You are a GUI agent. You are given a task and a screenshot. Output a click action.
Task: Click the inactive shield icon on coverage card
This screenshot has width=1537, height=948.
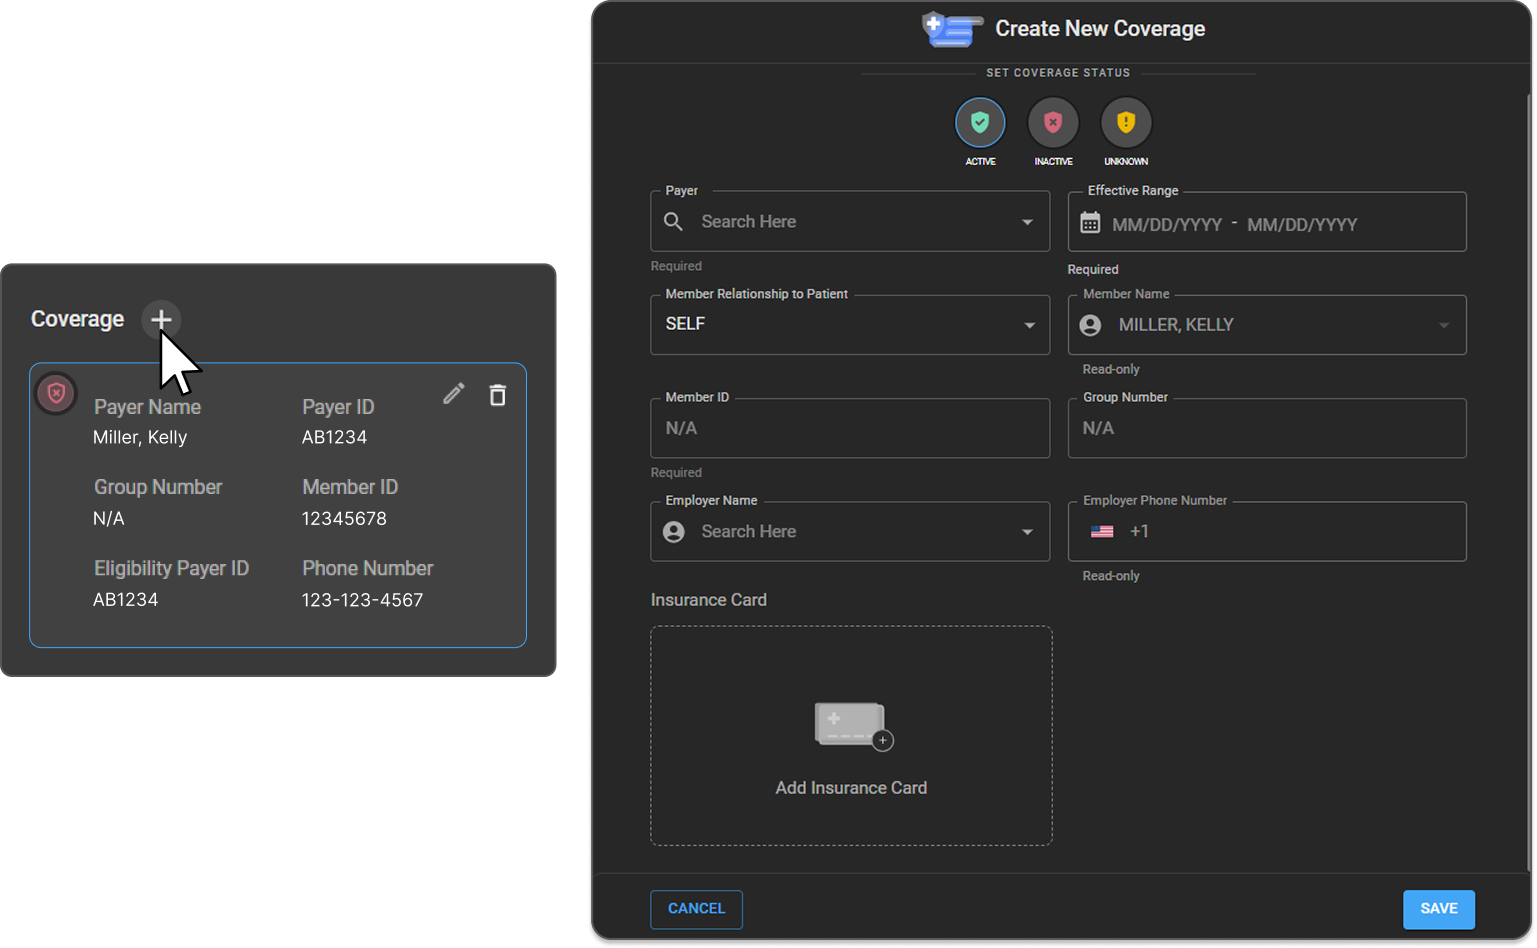click(56, 394)
